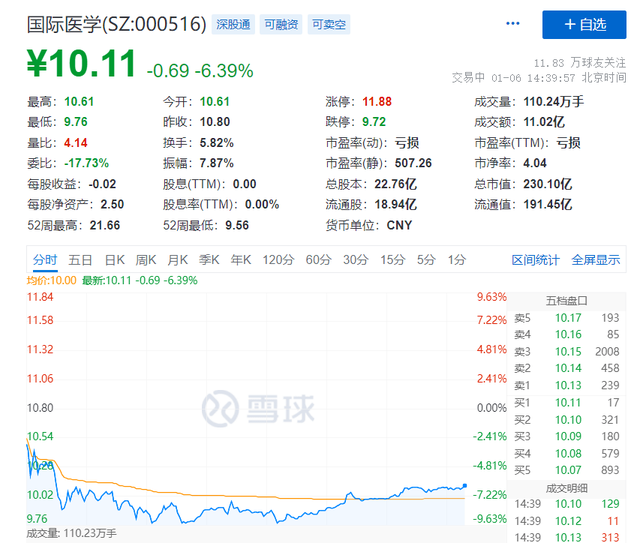Switch to the 日K chart tab
The height and width of the screenshot is (543, 640).
(115, 260)
